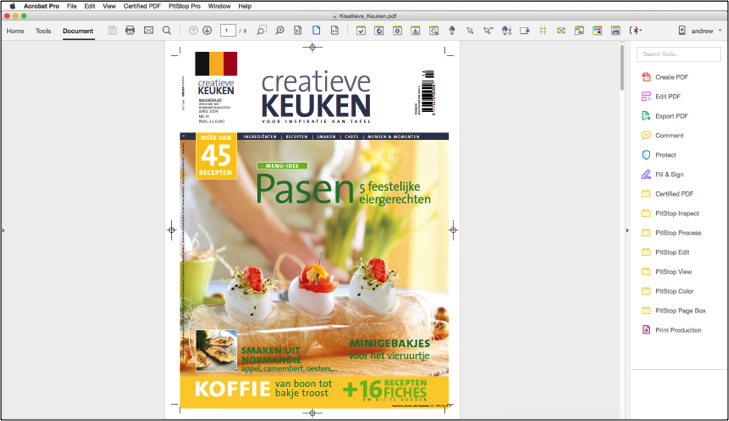Screen dimensions: 729x421
Task: Click the mobile device icon beside andrew
Action: (682, 31)
